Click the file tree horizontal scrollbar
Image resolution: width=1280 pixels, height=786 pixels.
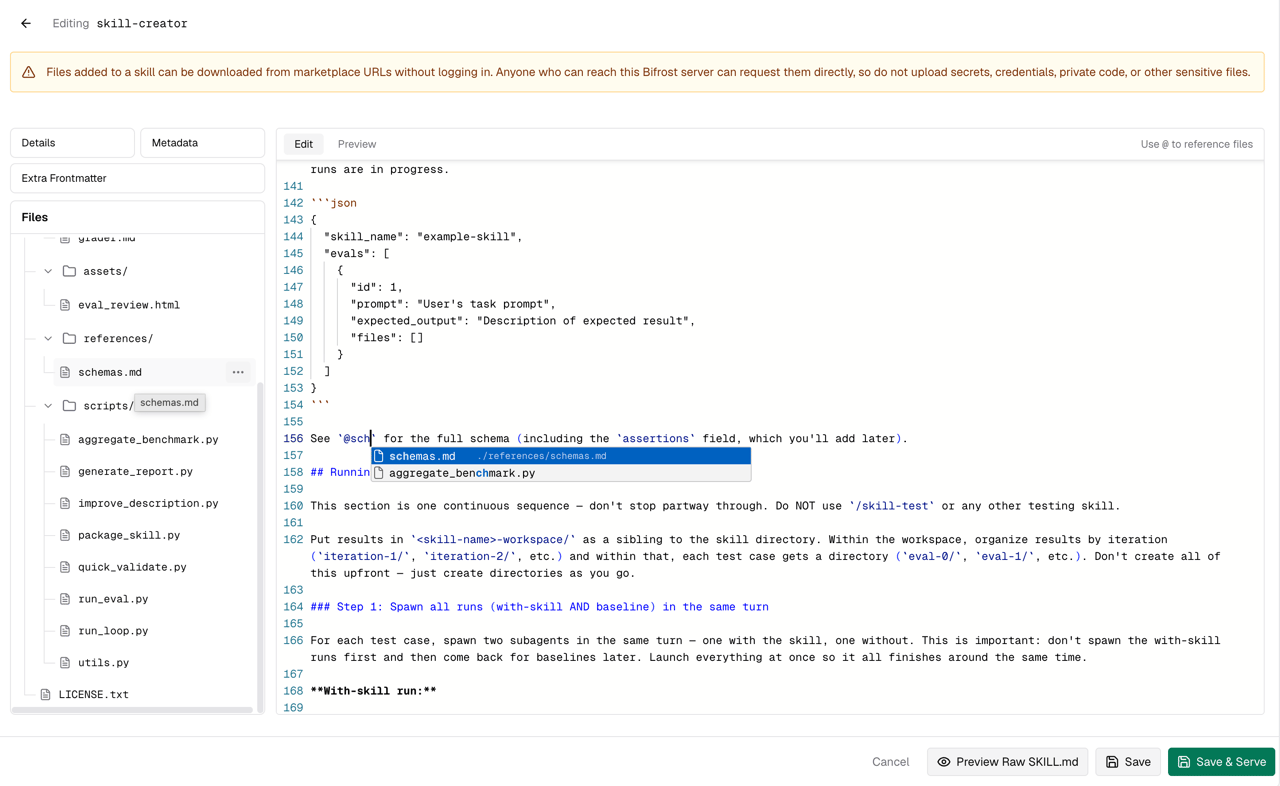click(x=132, y=710)
